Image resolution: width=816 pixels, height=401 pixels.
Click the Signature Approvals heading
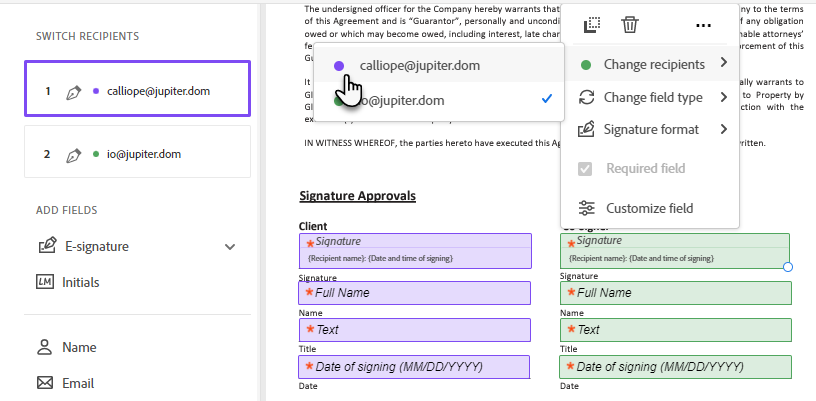(358, 196)
